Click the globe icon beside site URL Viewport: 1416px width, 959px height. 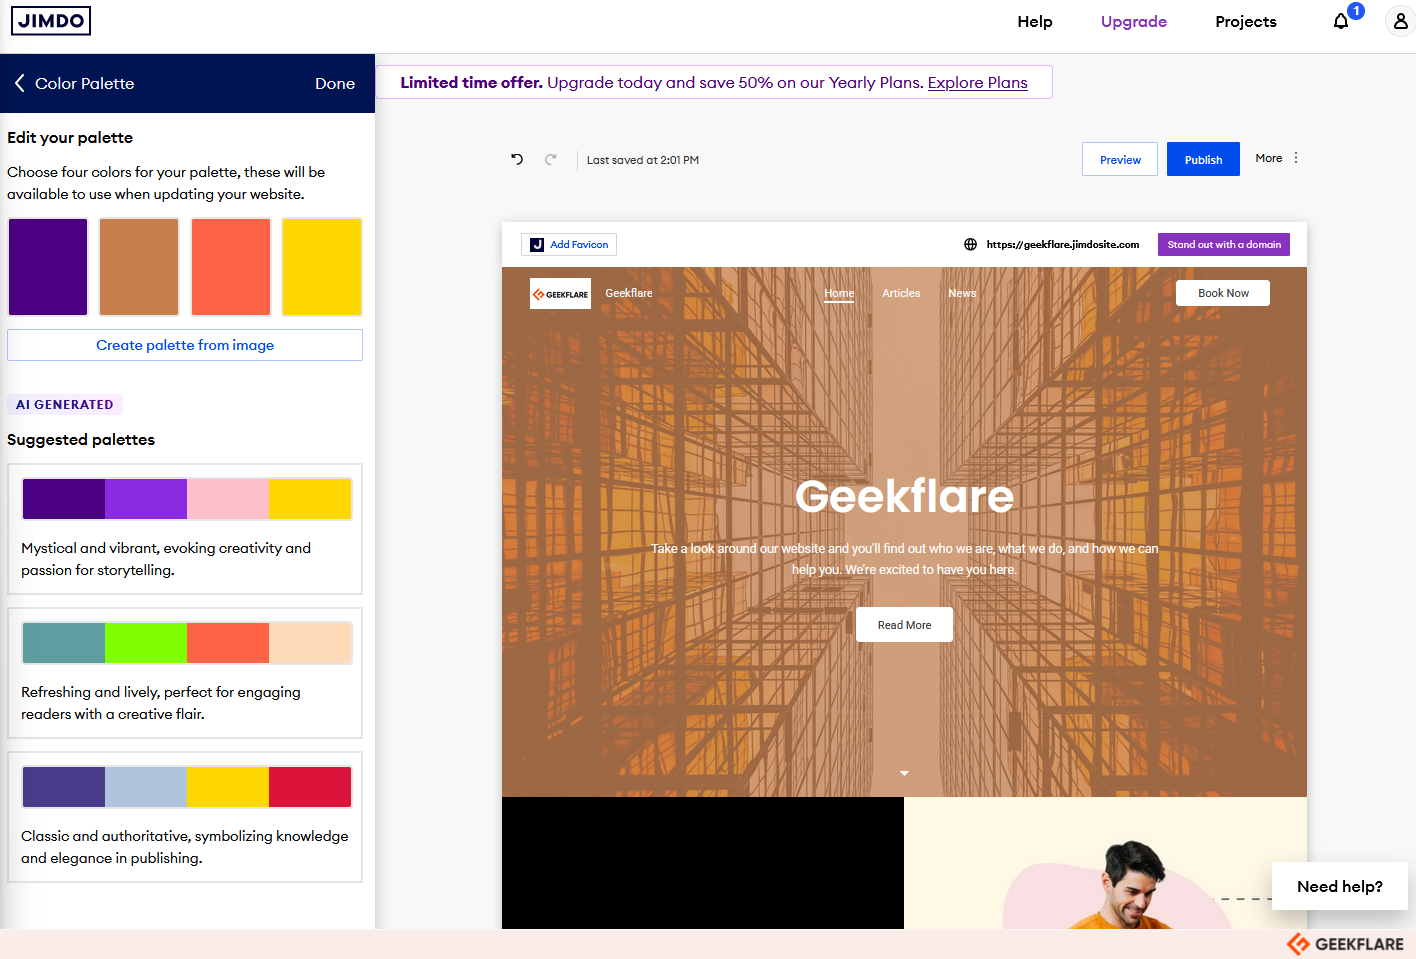click(x=970, y=244)
